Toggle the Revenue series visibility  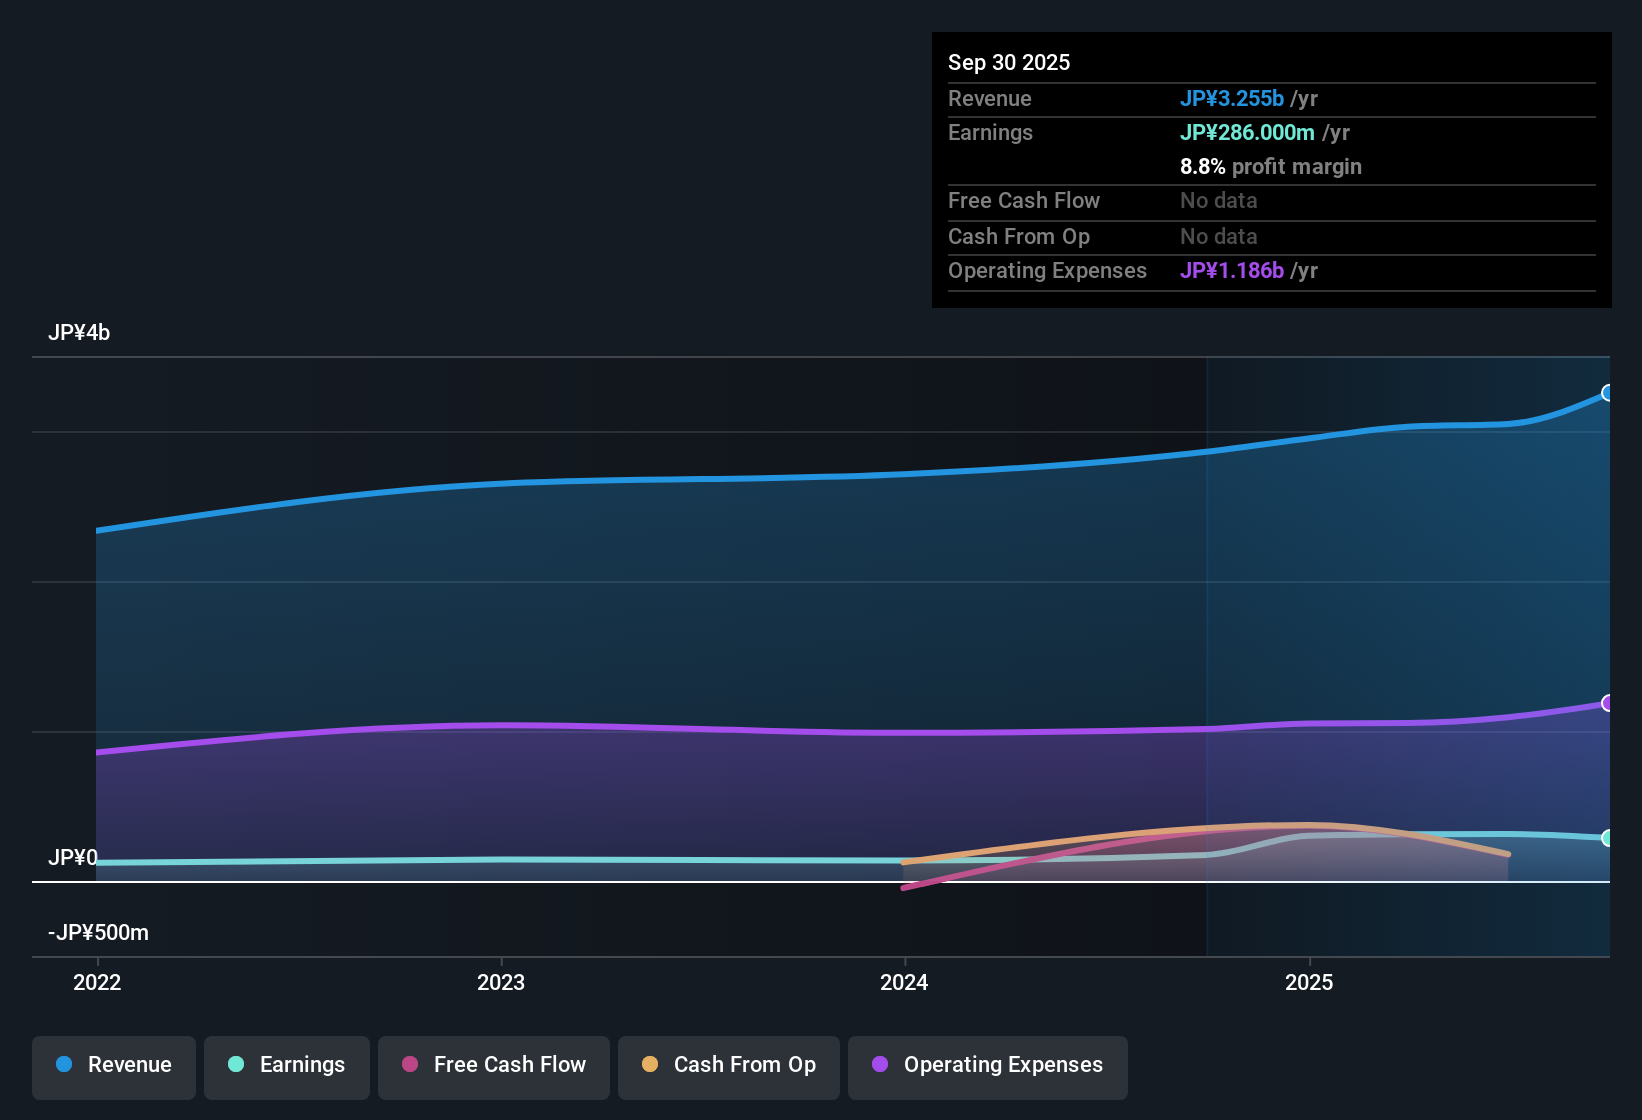[113, 1065]
